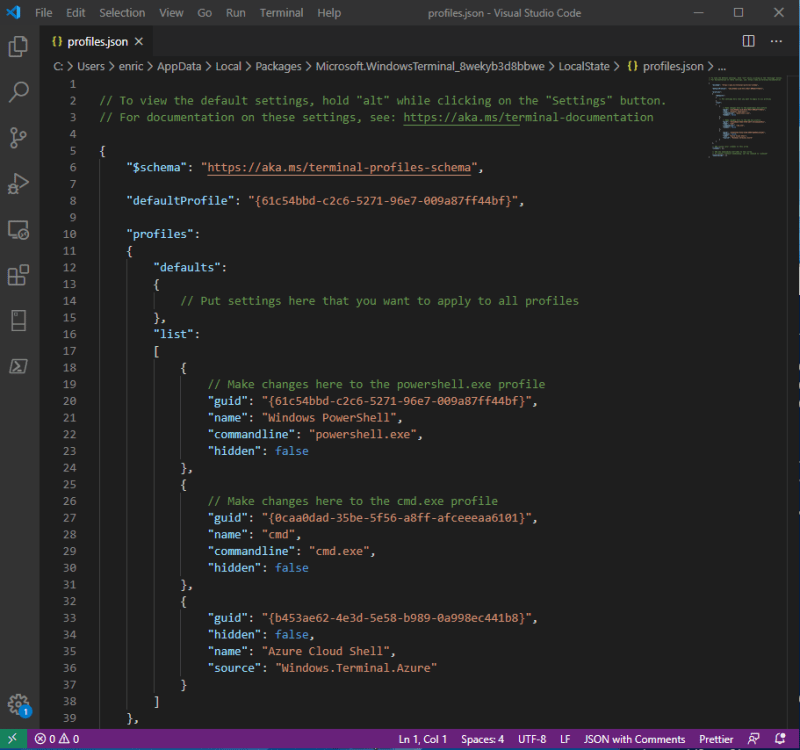
Task: Select the profiles.json editor tab
Action: (x=97, y=41)
